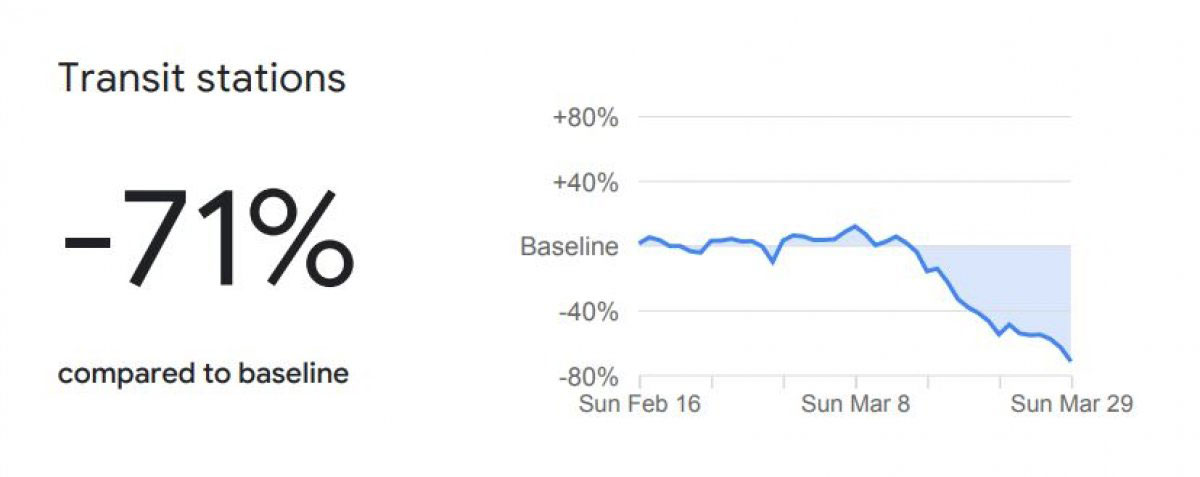1200x477 pixels.
Task: Click the final lowest point of the blue line
Action: click(x=1071, y=359)
